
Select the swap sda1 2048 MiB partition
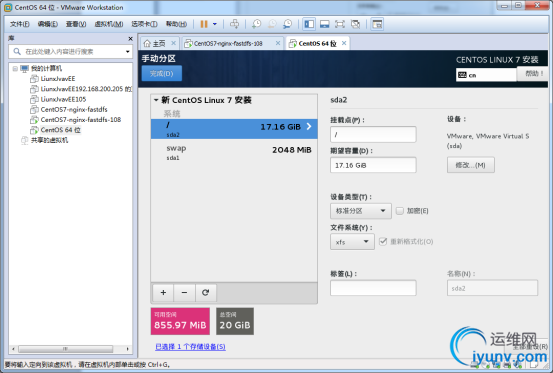pyautogui.click(x=234, y=152)
